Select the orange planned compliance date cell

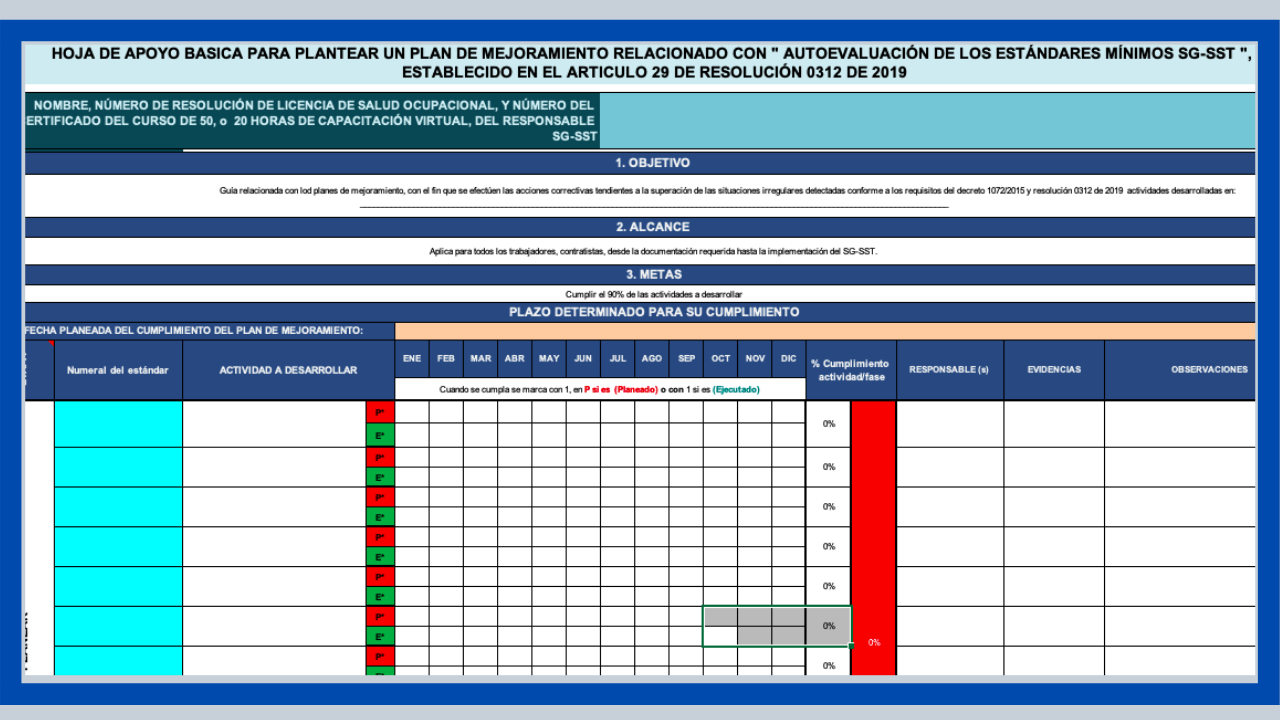click(x=825, y=331)
